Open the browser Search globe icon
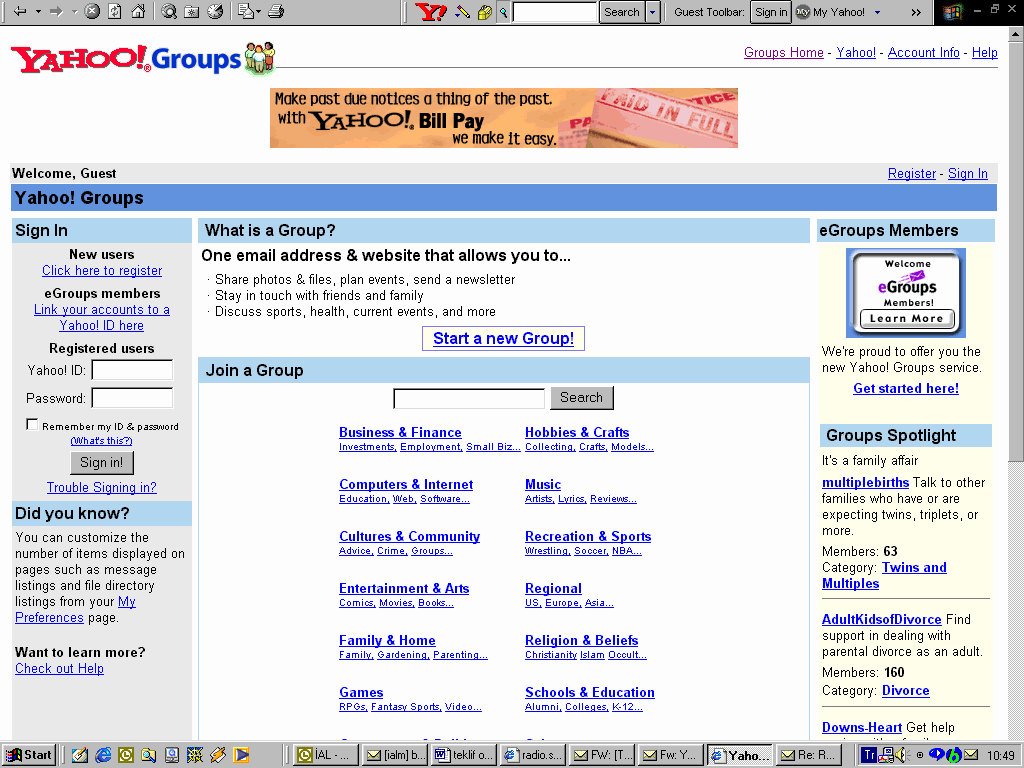 [169, 11]
